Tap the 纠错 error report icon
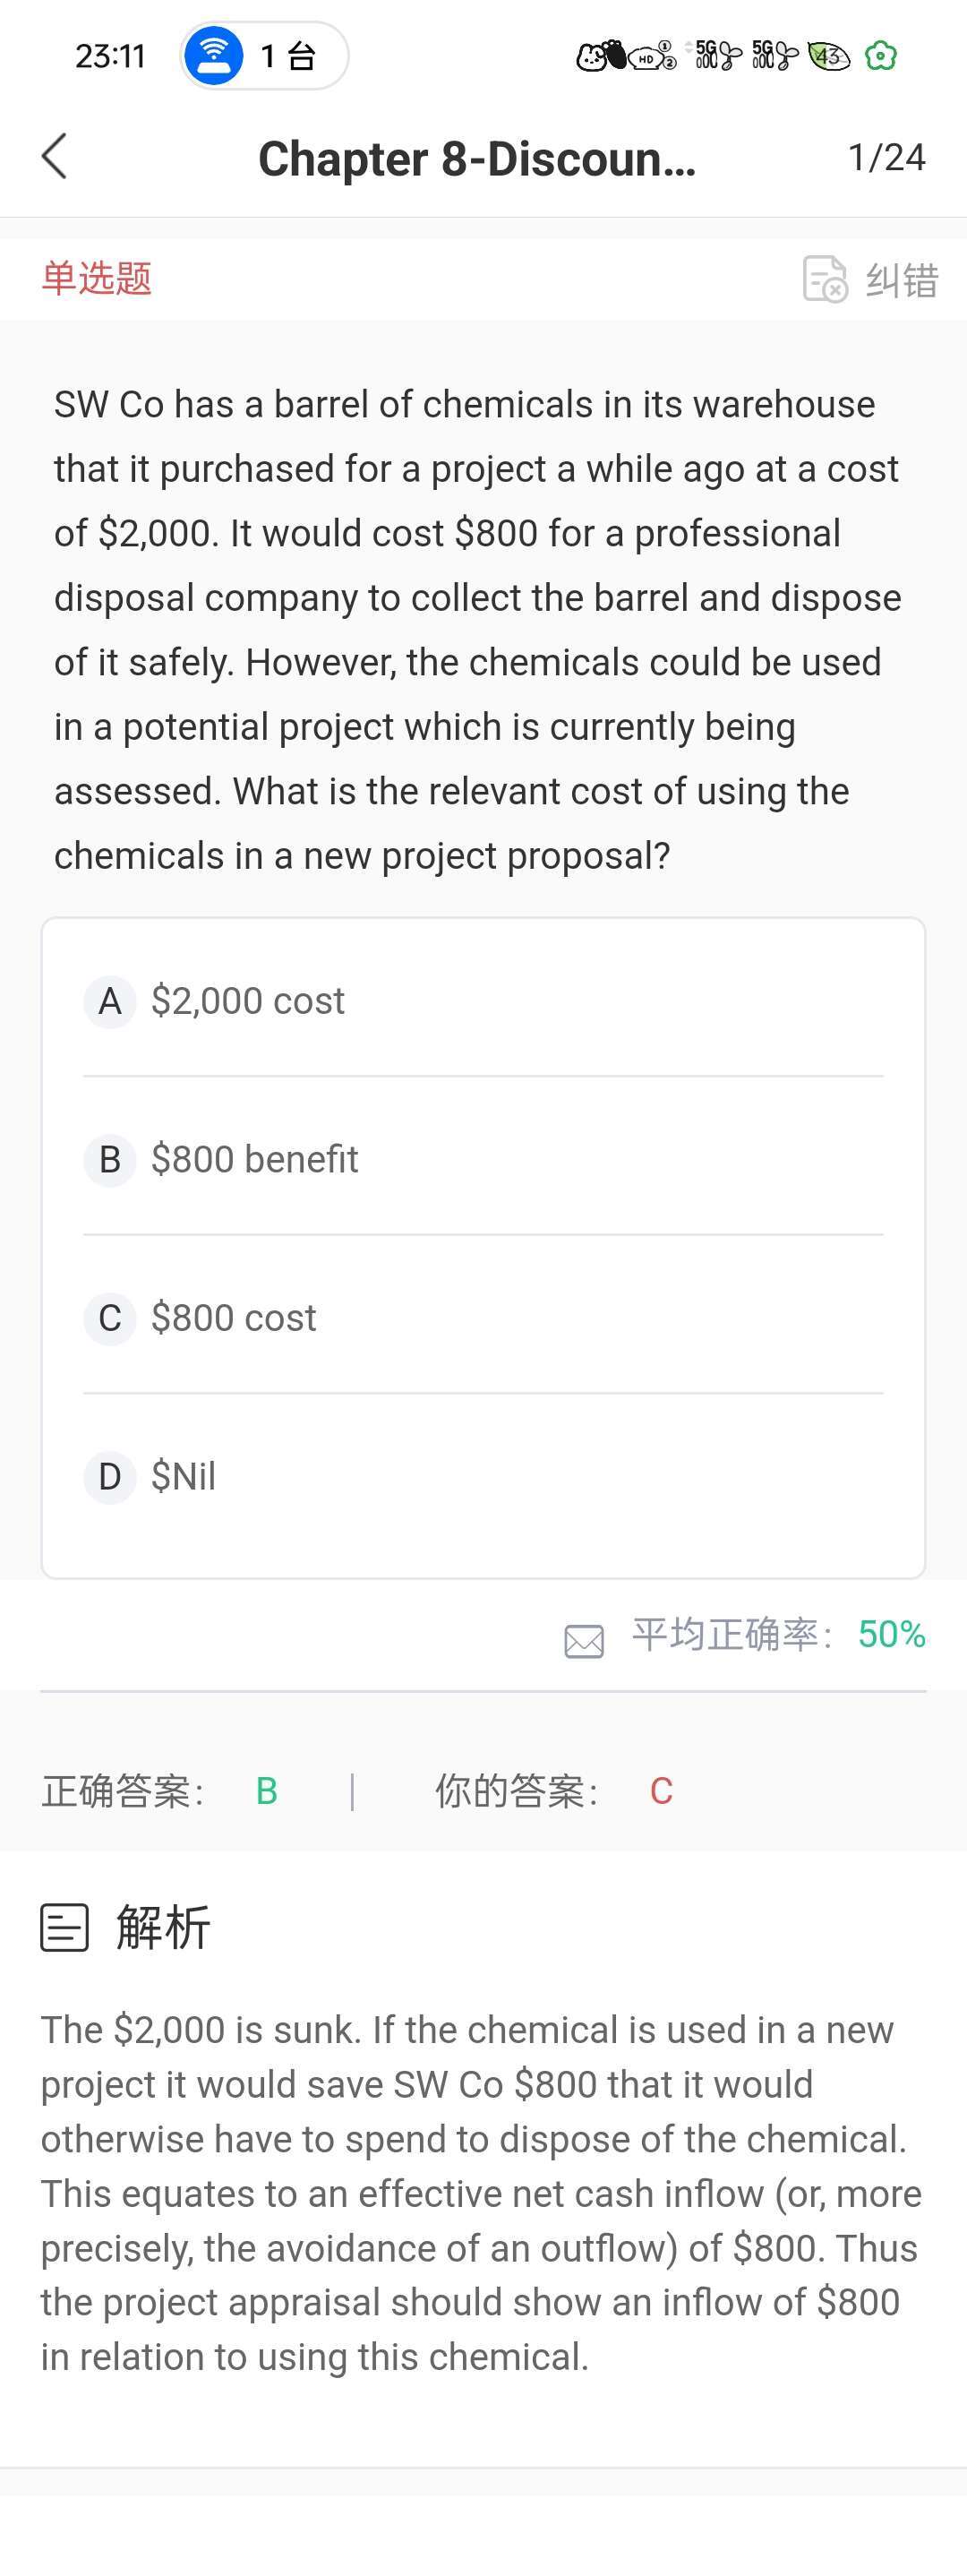Screen dimensions: 967x2576 825,279
